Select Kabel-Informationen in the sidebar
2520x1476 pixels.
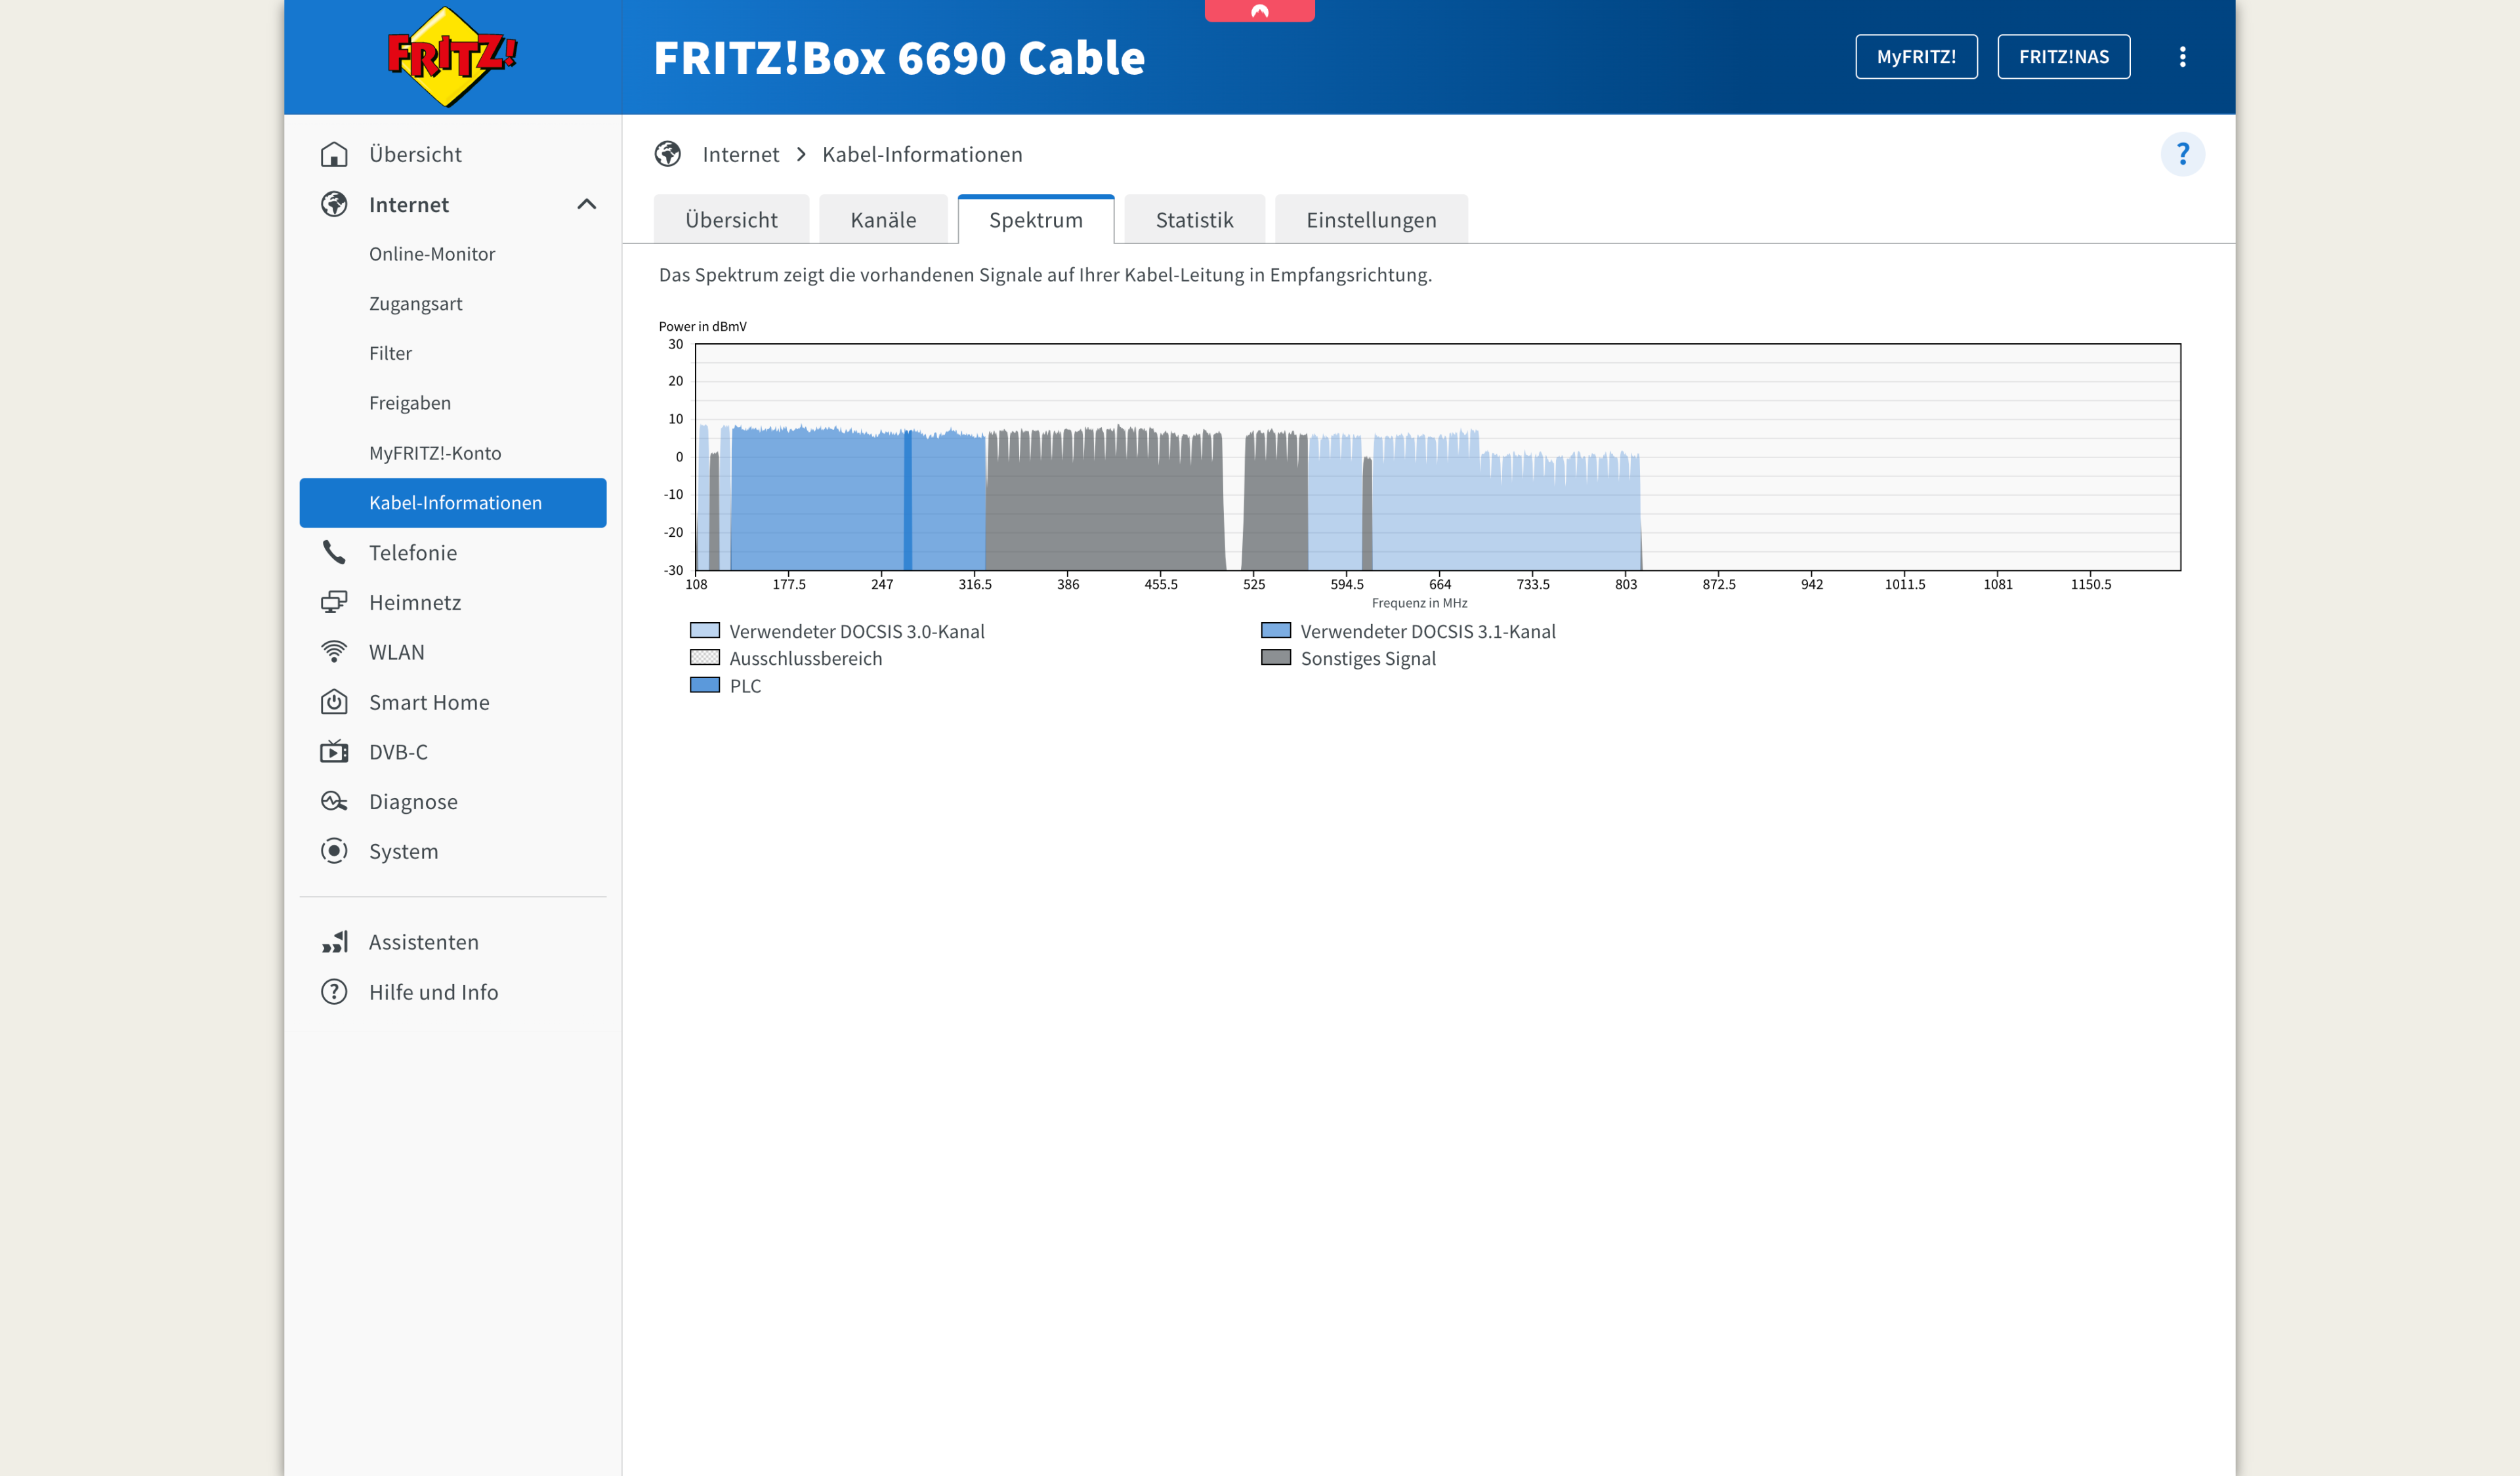point(455,503)
